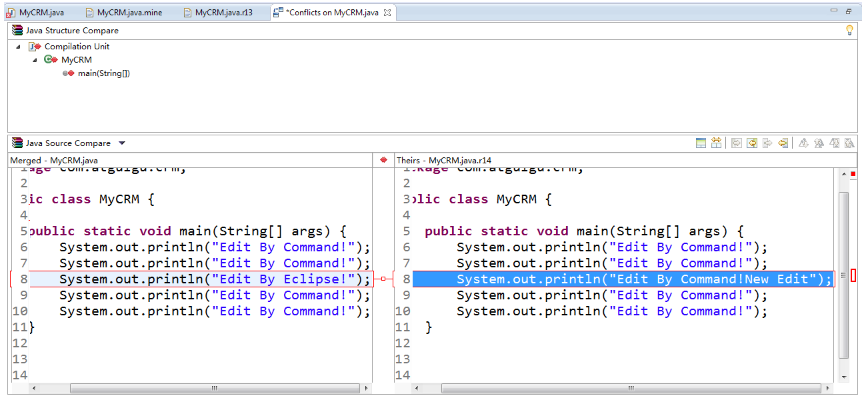The height and width of the screenshot is (402, 864).
Task: Click the next difference arrow icon
Action: [x=803, y=143]
